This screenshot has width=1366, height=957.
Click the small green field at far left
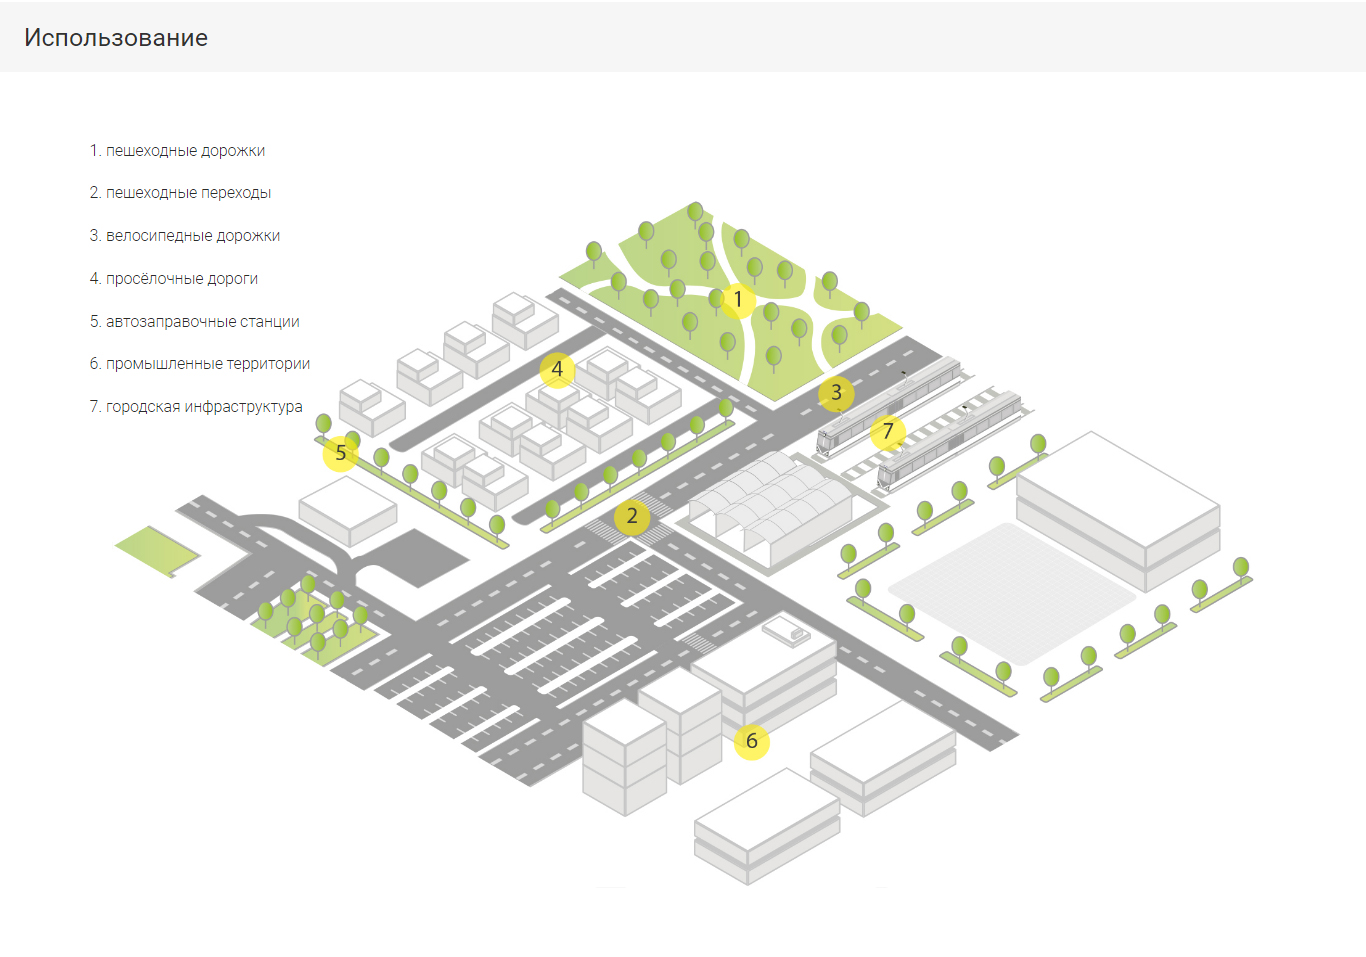156,550
